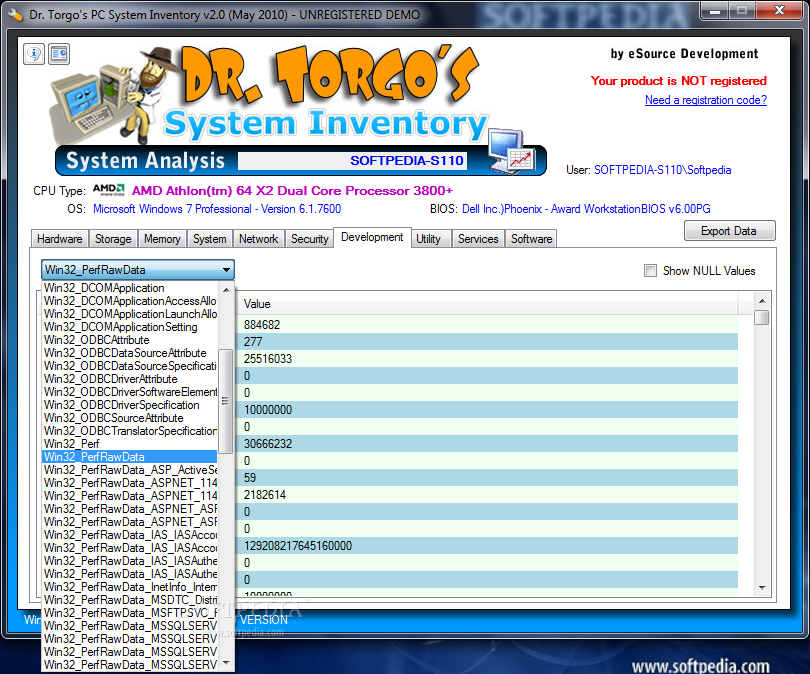810x674 pixels.
Task: Click the data table scrollbar thumb
Action: point(762,317)
